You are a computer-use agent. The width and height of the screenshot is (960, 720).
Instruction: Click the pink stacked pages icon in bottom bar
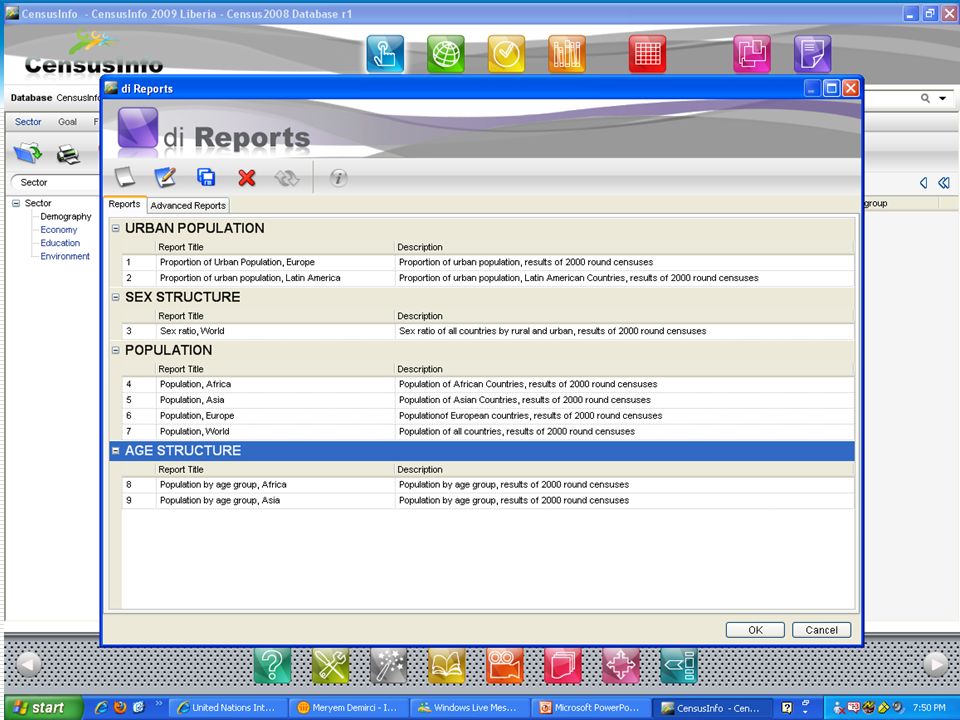[563, 666]
